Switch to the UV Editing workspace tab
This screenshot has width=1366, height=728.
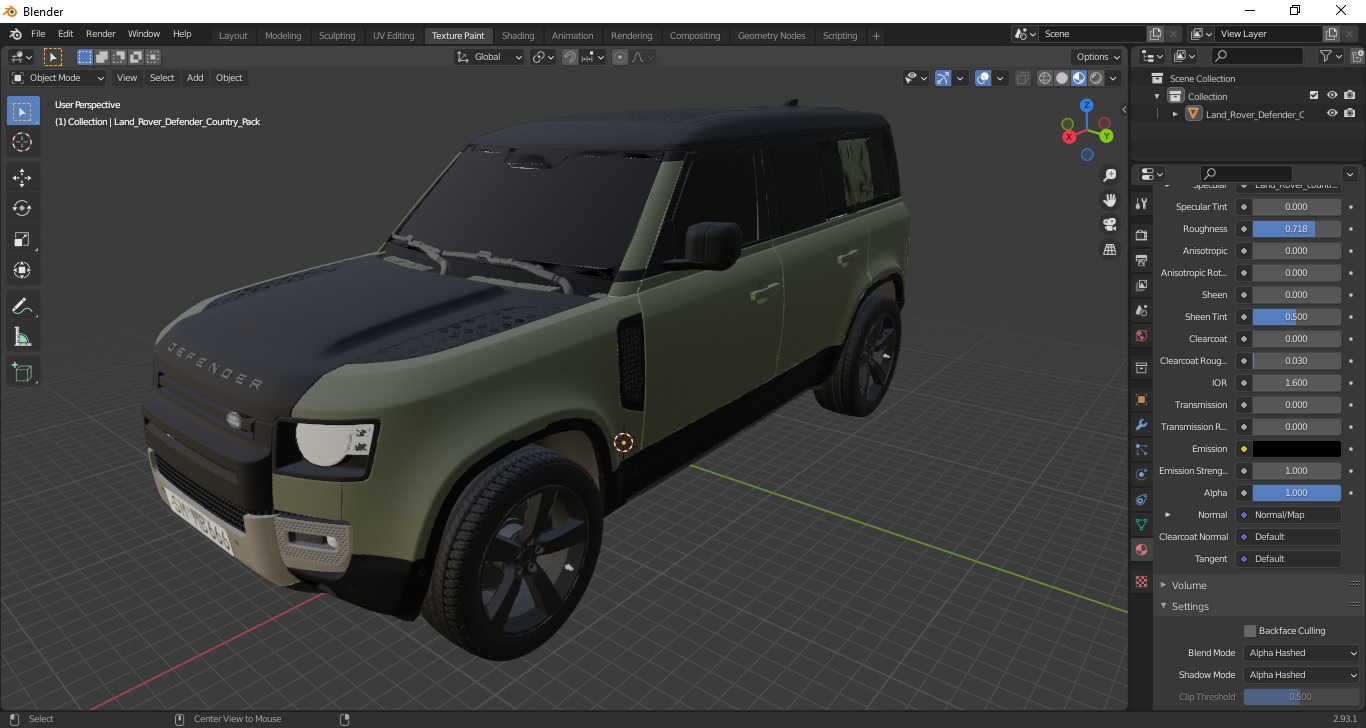tap(393, 36)
